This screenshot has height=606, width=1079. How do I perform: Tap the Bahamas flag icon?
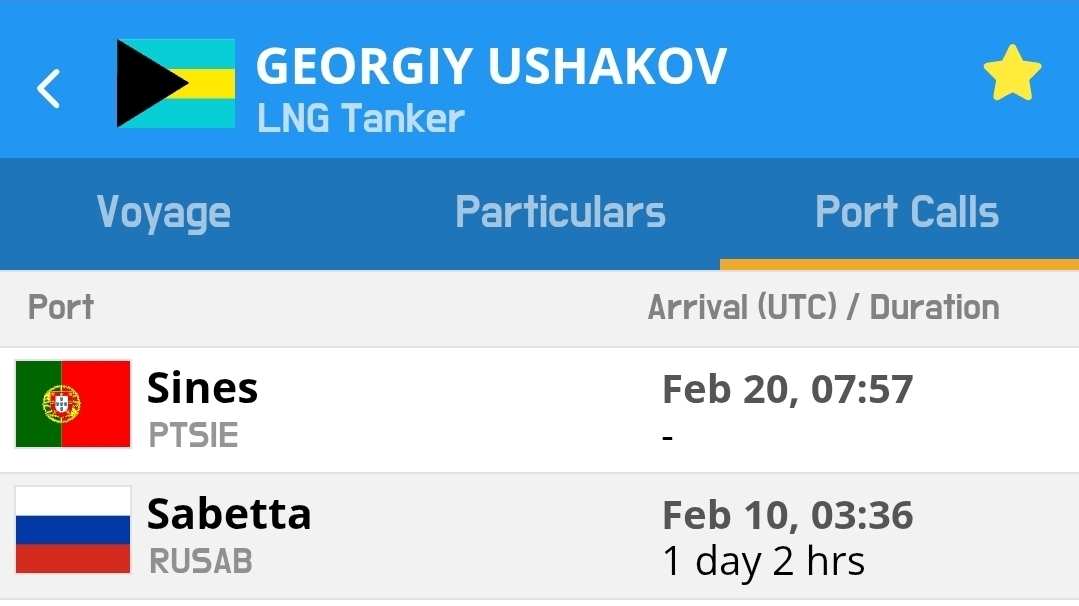click(176, 84)
